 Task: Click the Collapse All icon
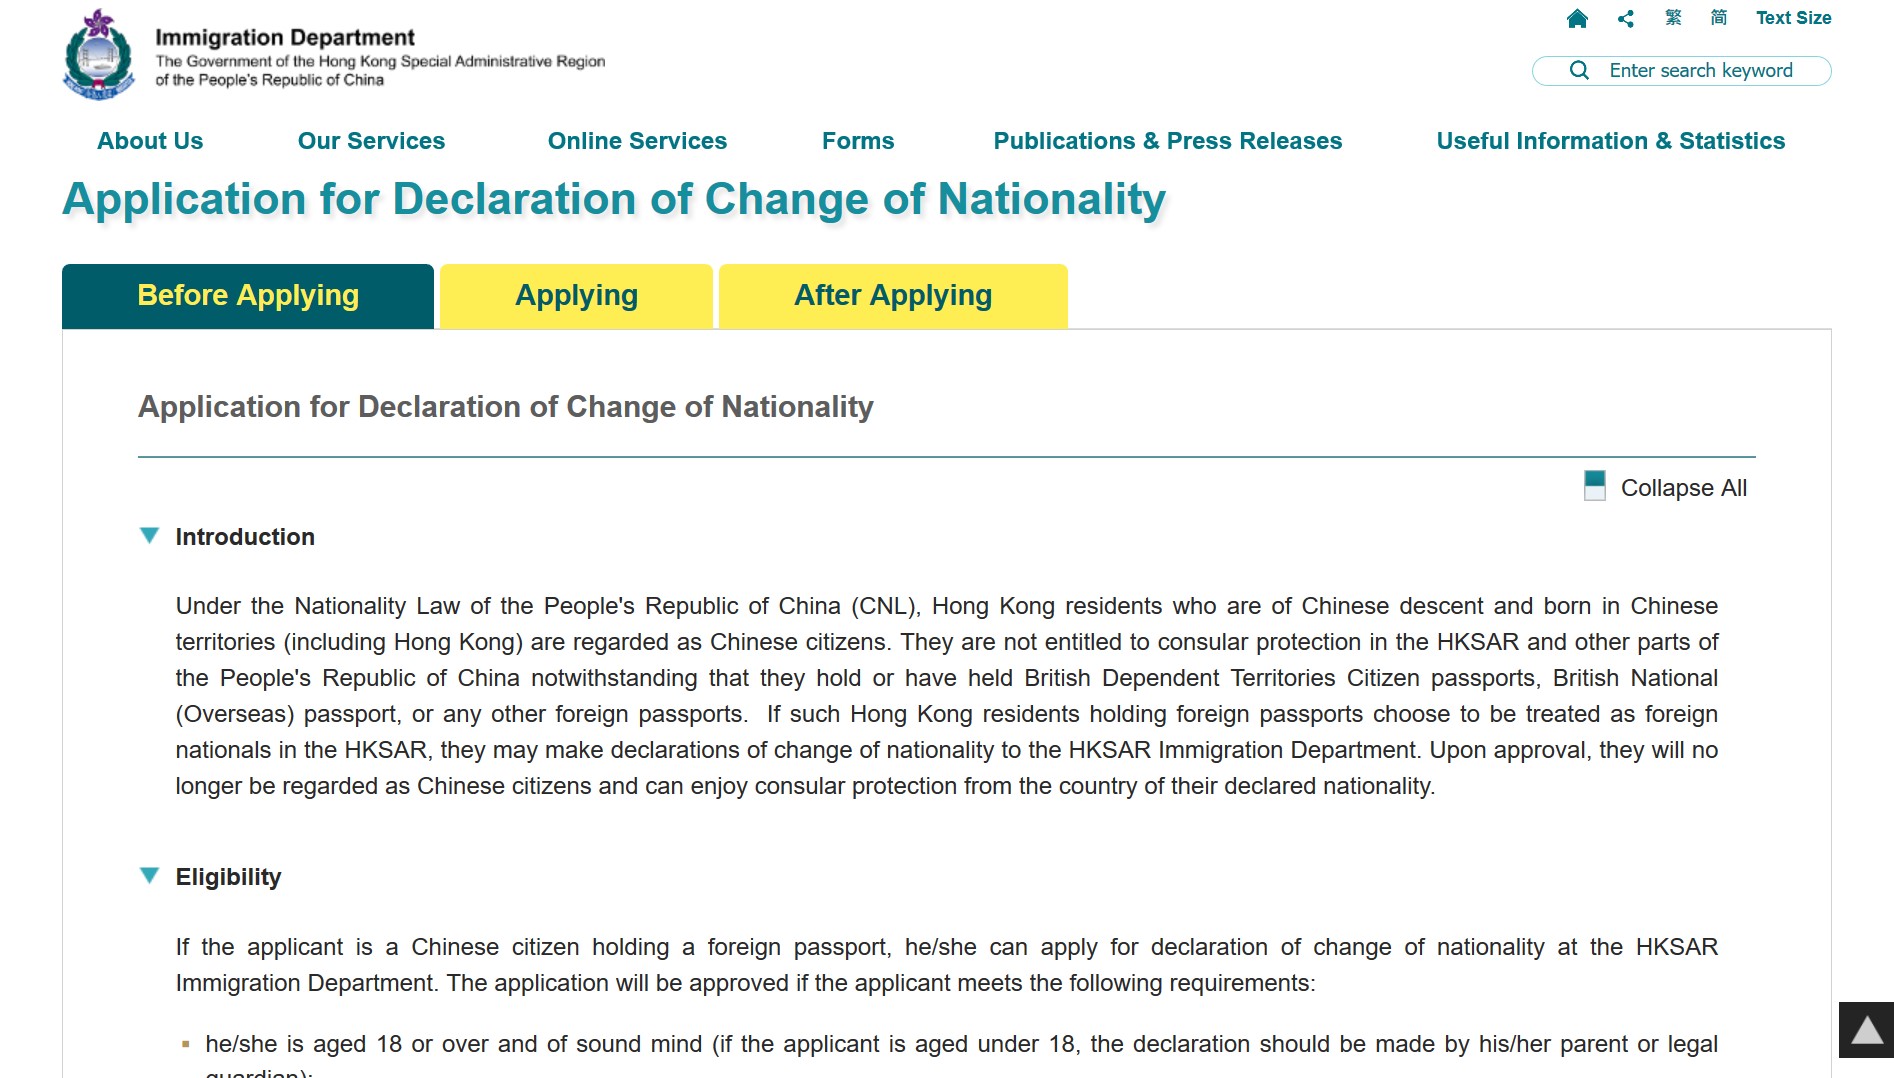[x=1595, y=486]
